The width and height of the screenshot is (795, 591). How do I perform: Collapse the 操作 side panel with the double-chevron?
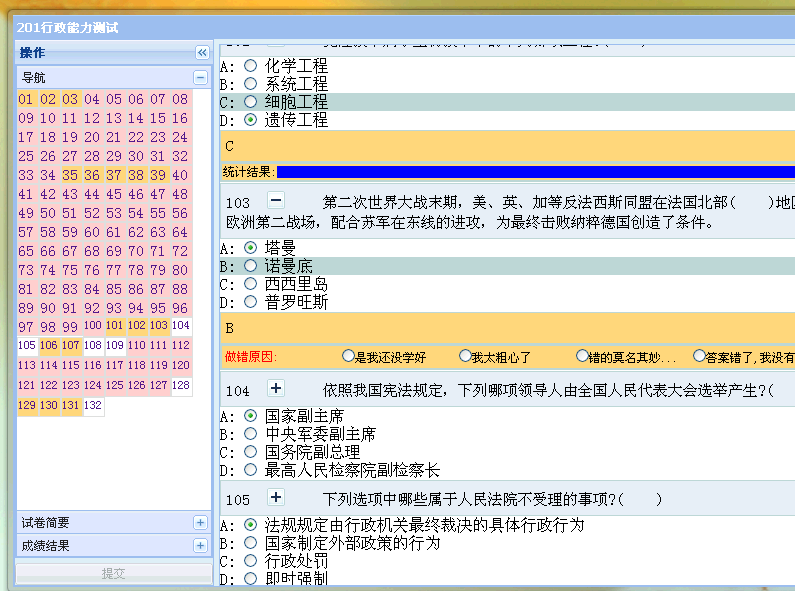click(x=202, y=52)
